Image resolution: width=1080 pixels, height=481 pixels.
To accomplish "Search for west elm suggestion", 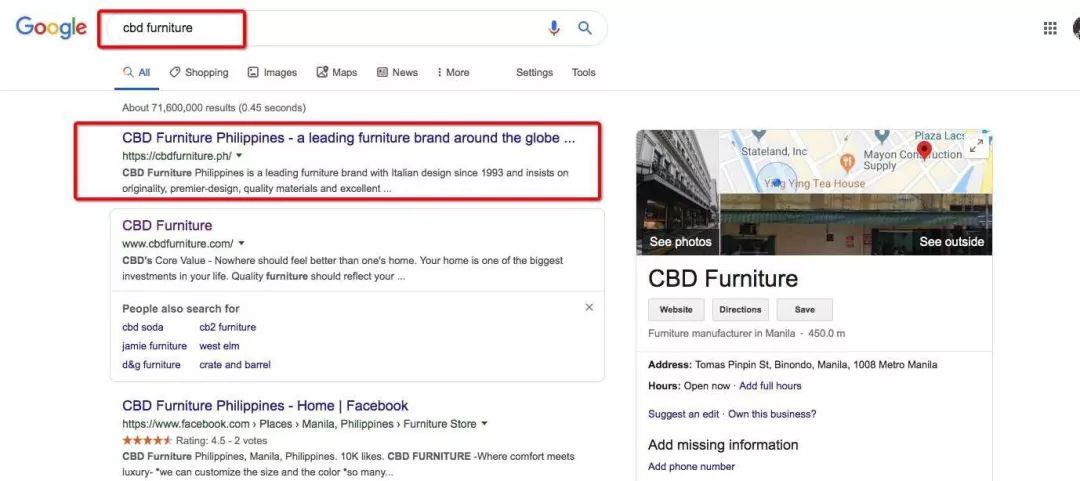I will (x=219, y=346).
